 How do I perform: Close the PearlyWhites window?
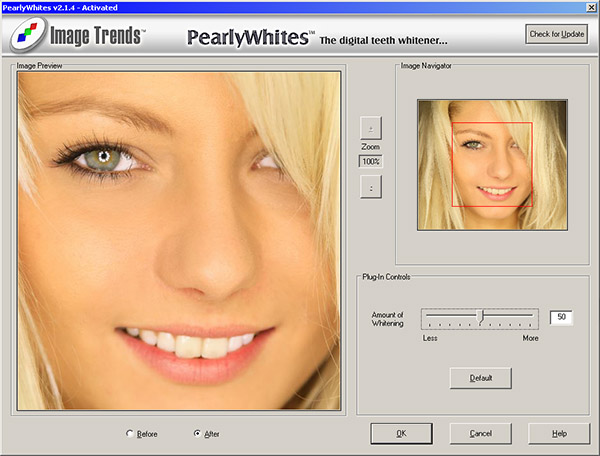[x=591, y=7]
